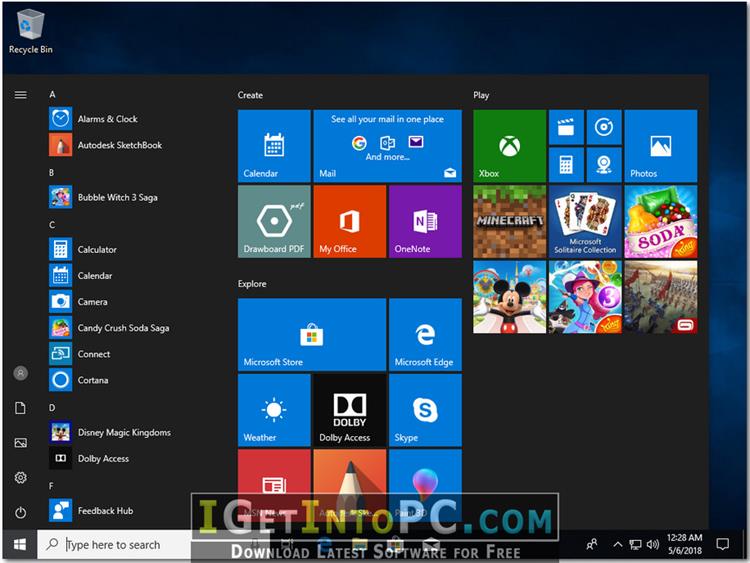Open the user account icon
Image resolution: width=750 pixels, height=563 pixels.
(21, 373)
